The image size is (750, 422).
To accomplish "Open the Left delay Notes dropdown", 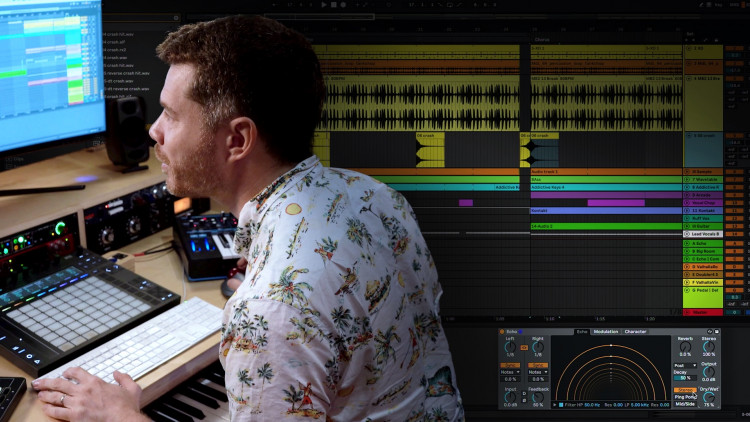I will click(x=510, y=372).
